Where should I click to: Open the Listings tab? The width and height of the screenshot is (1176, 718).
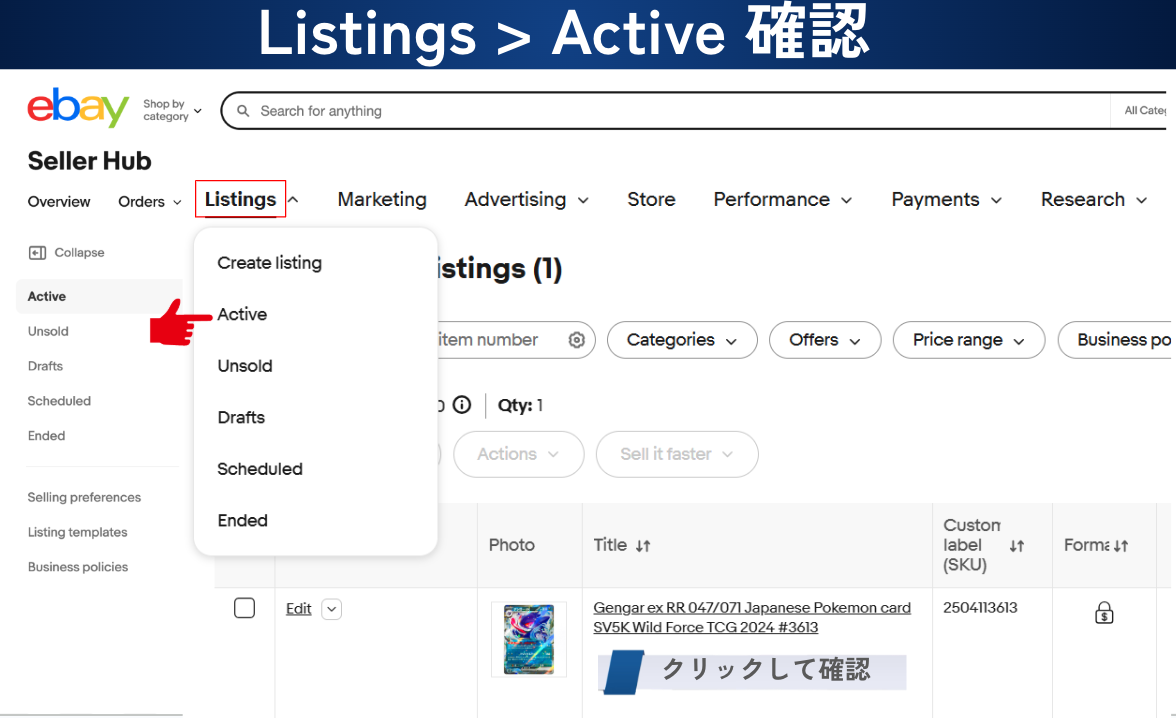click(240, 199)
